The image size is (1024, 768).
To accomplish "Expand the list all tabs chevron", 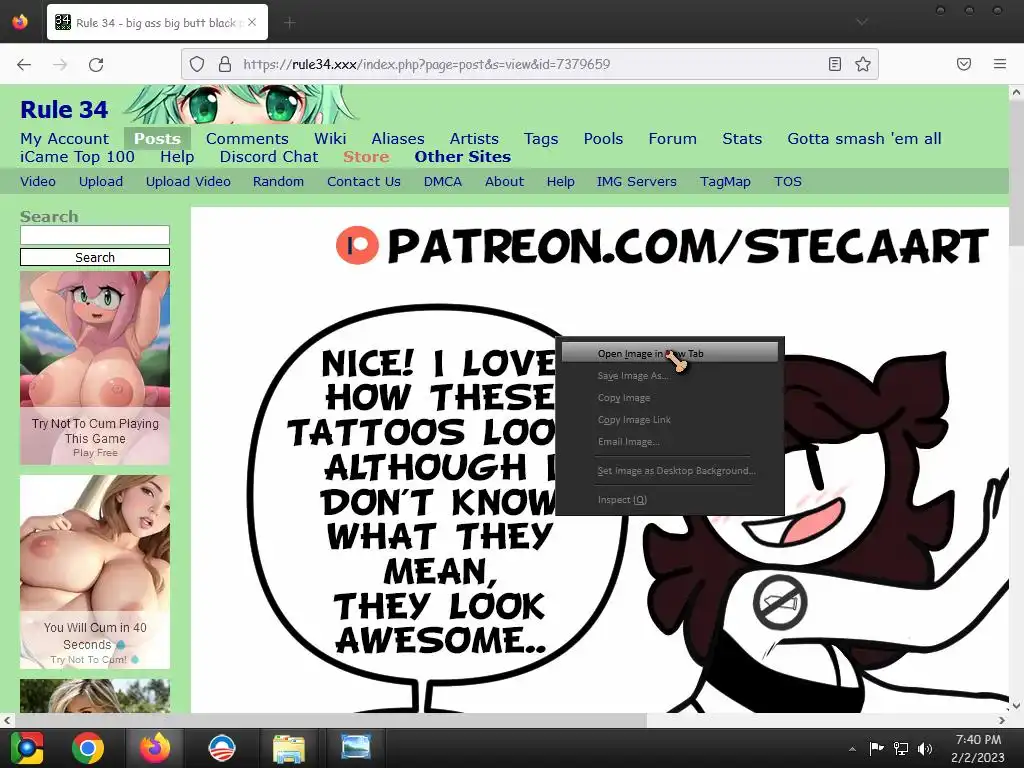I will (862, 22).
